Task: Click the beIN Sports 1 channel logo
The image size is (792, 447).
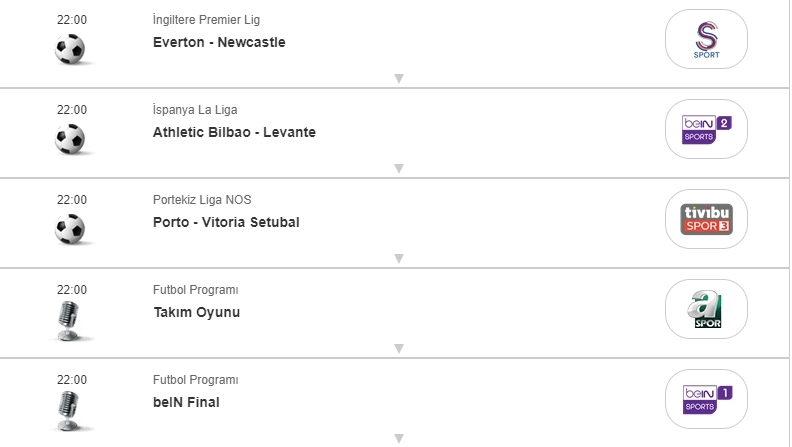Action: 706,399
